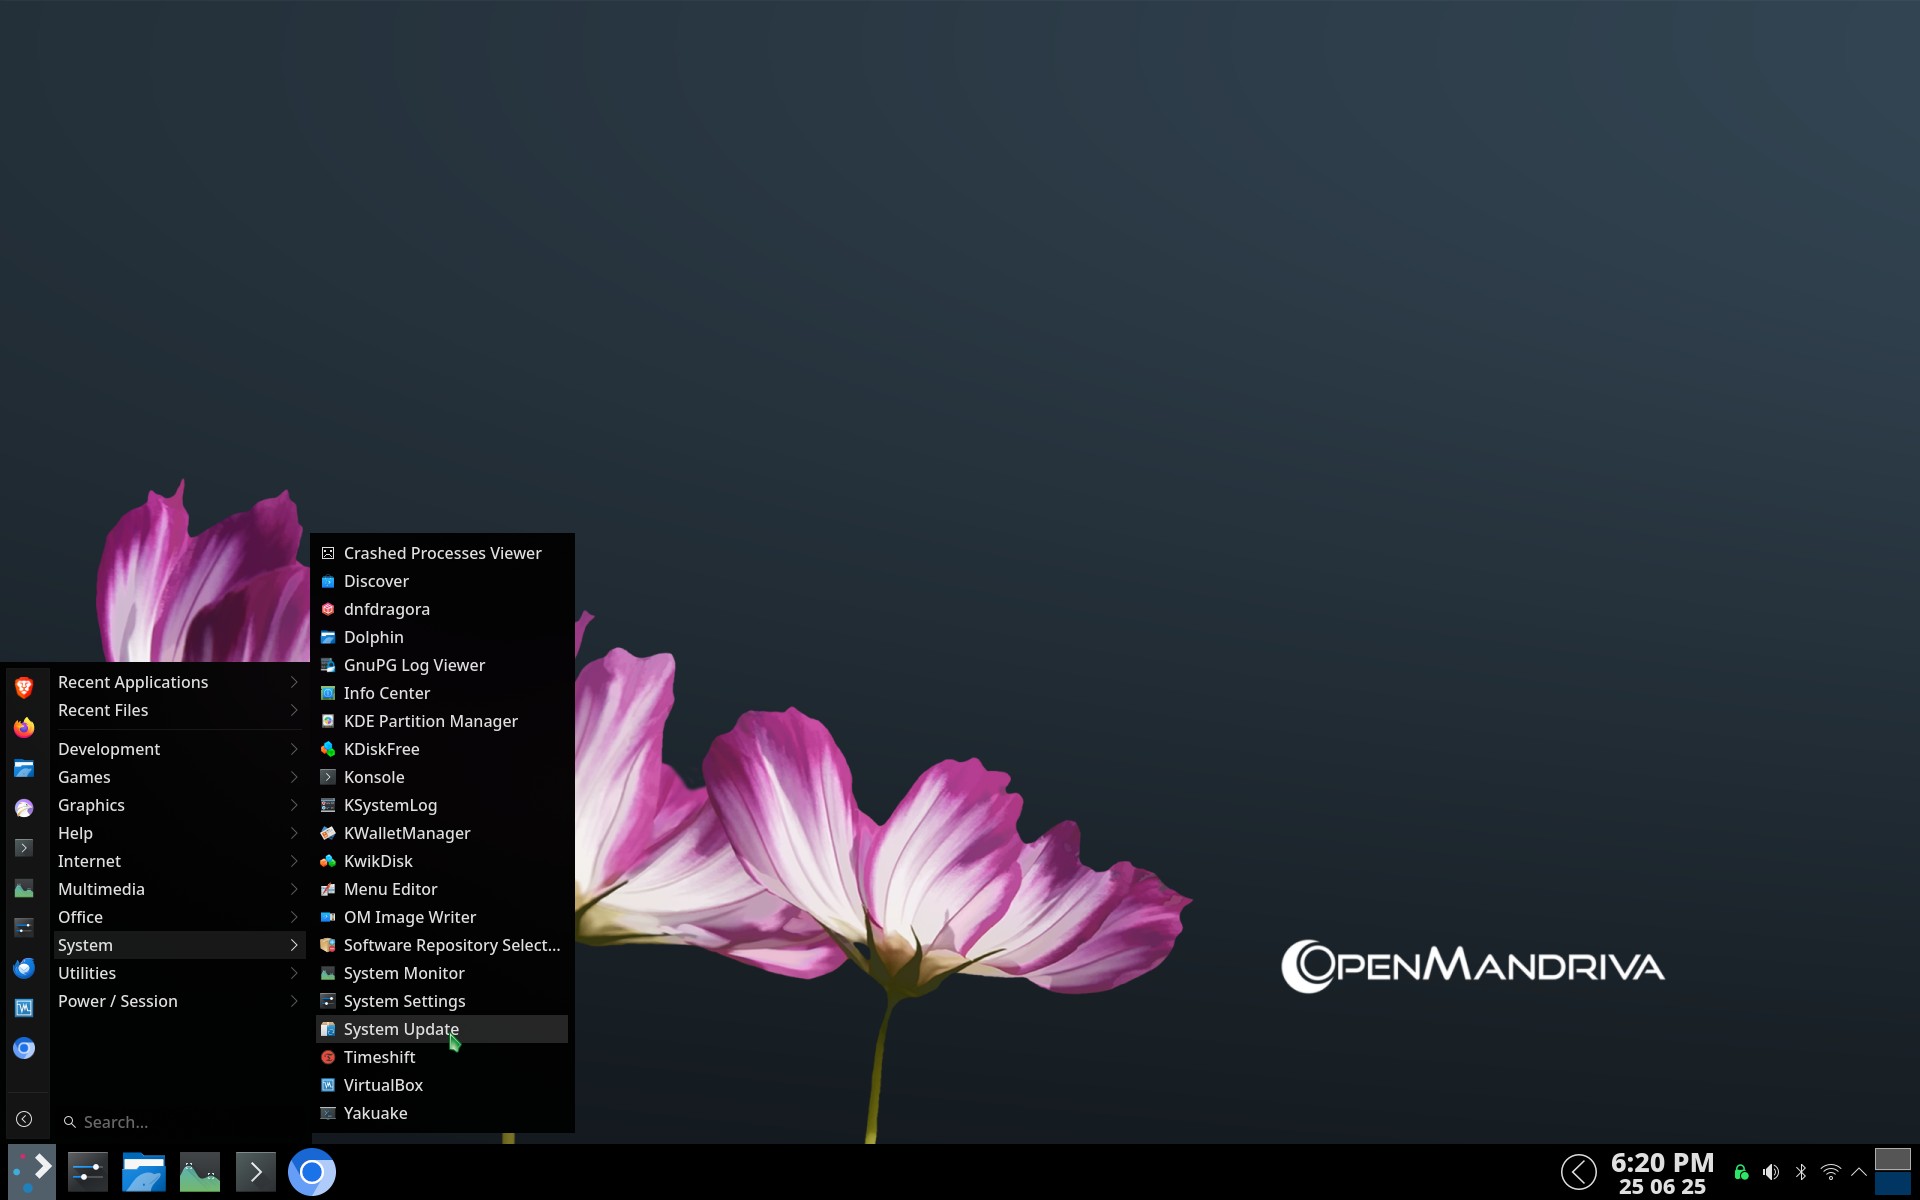This screenshot has height=1200, width=1920.
Task: Expand the Games category
Action: click(x=180, y=777)
